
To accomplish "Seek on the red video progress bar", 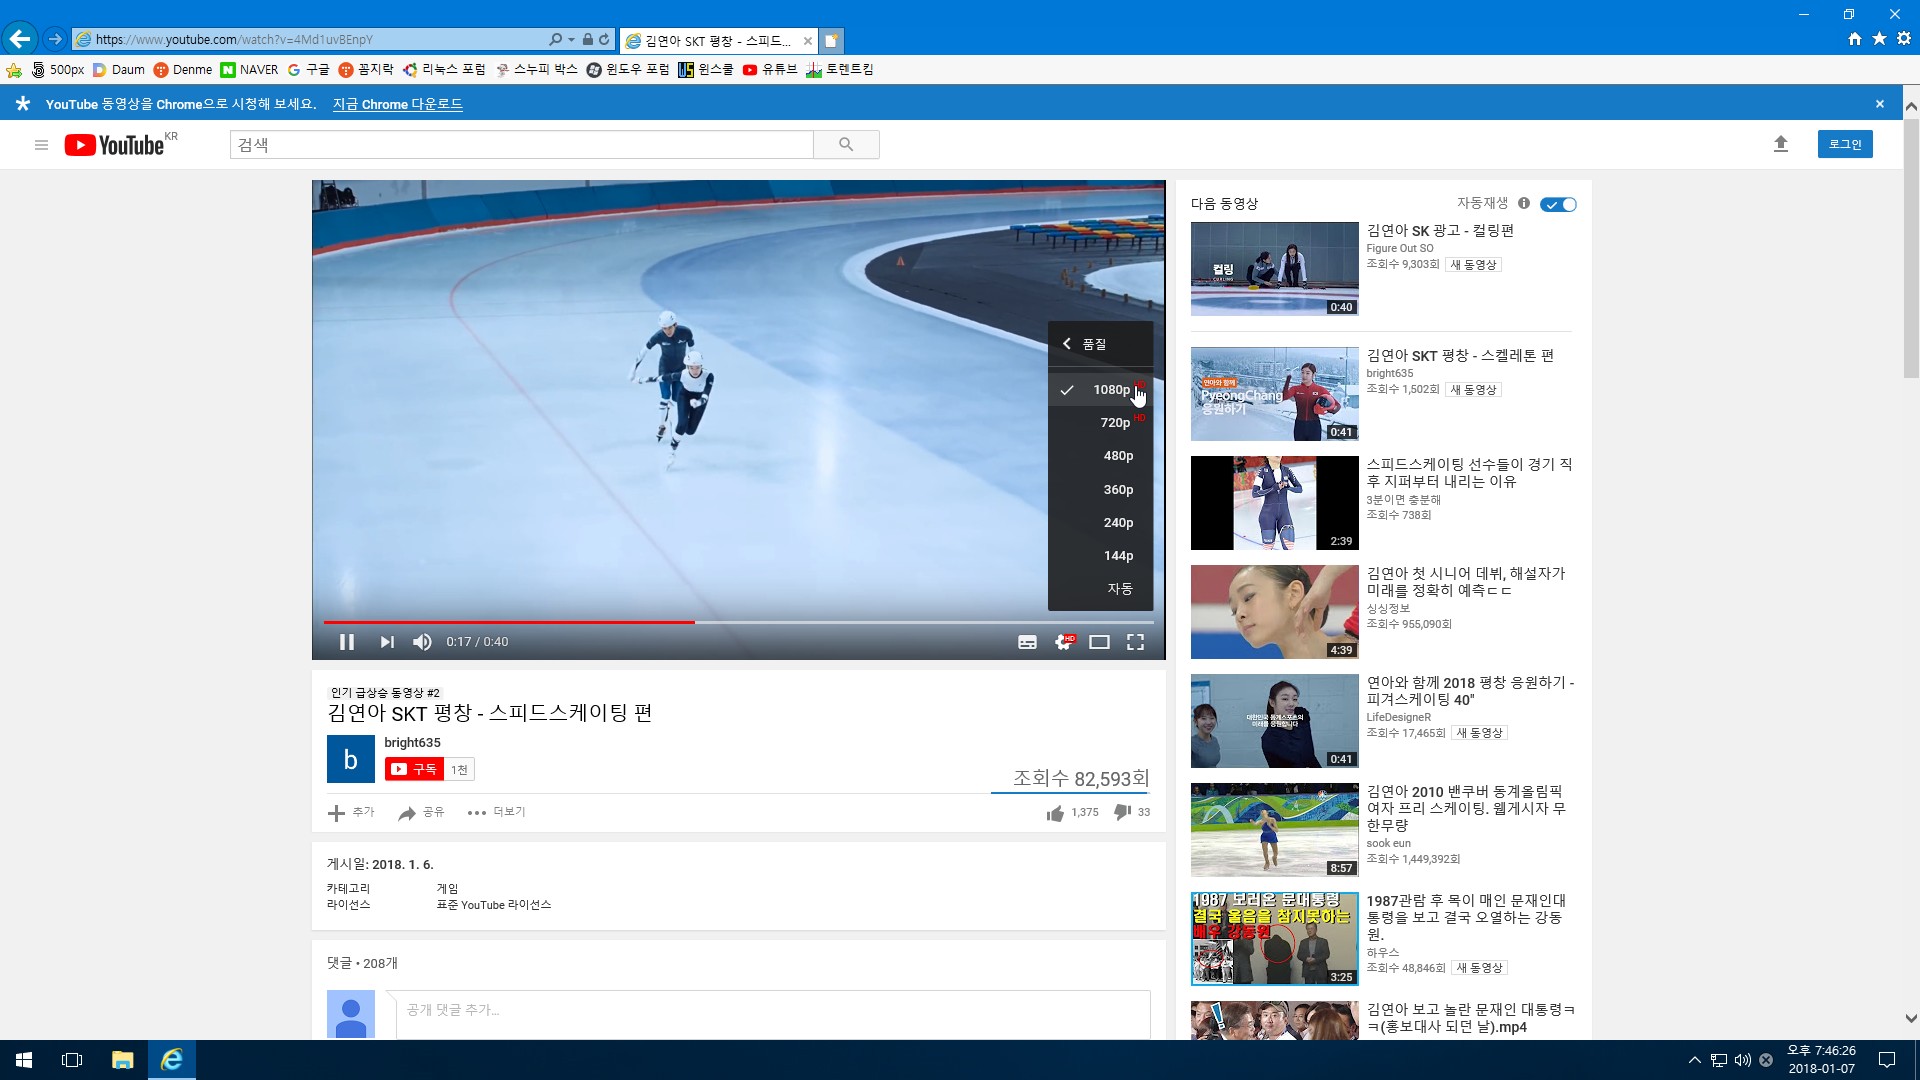I will coord(738,622).
